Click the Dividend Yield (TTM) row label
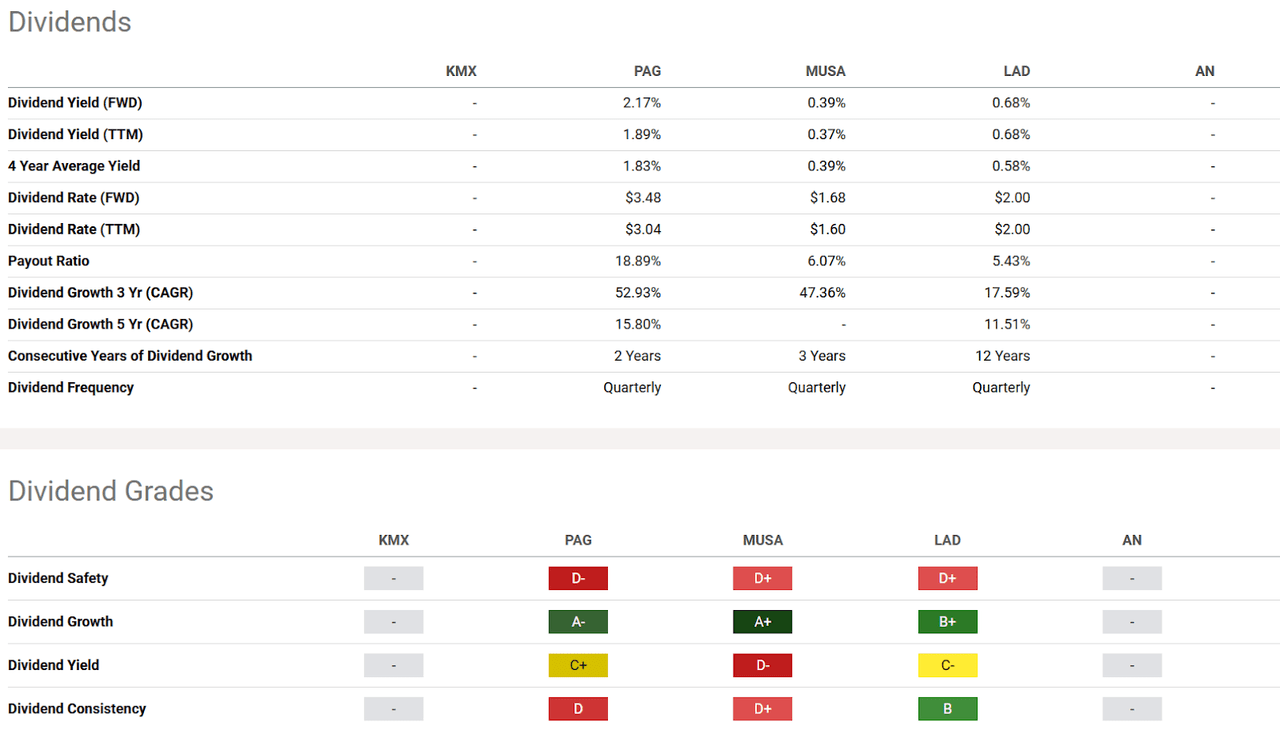Image resolution: width=1280 pixels, height=750 pixels. pos(76,134)
